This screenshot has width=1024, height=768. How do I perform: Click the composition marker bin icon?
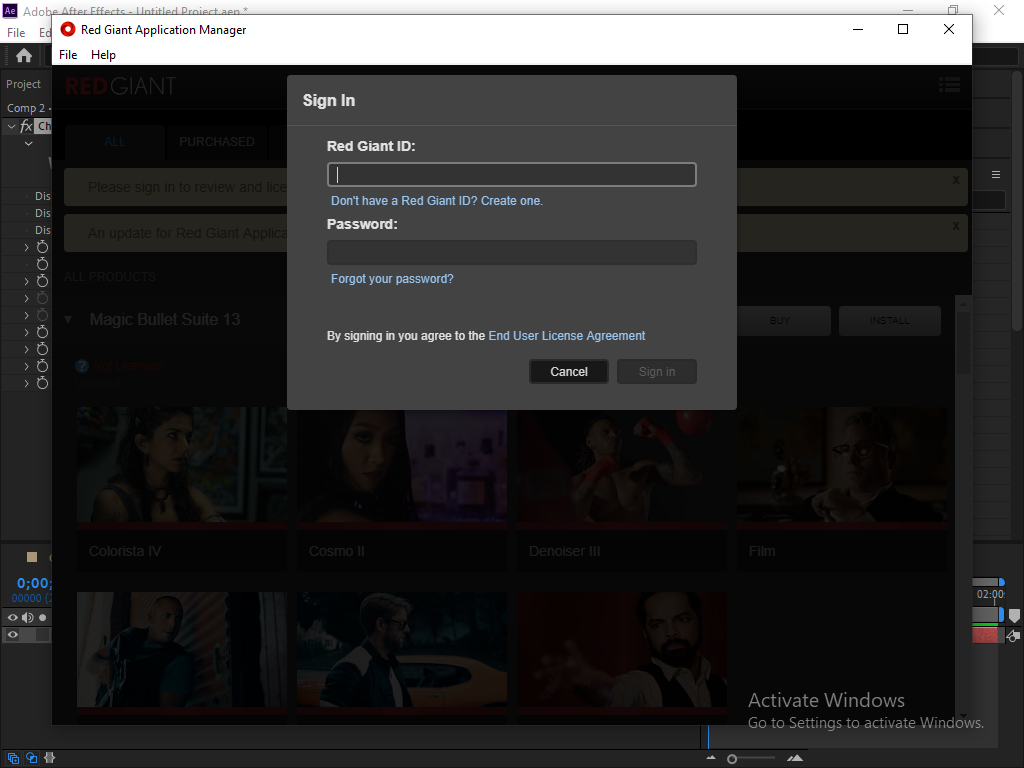point(1014,615)
